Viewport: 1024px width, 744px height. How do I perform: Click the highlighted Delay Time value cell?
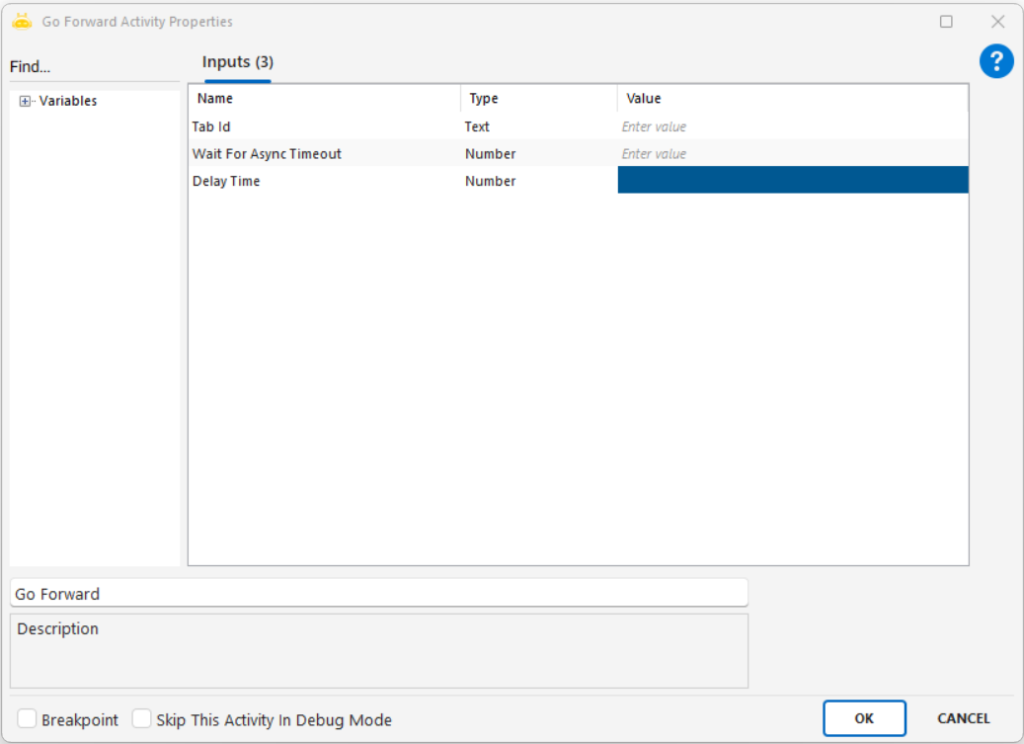point(792,180)
